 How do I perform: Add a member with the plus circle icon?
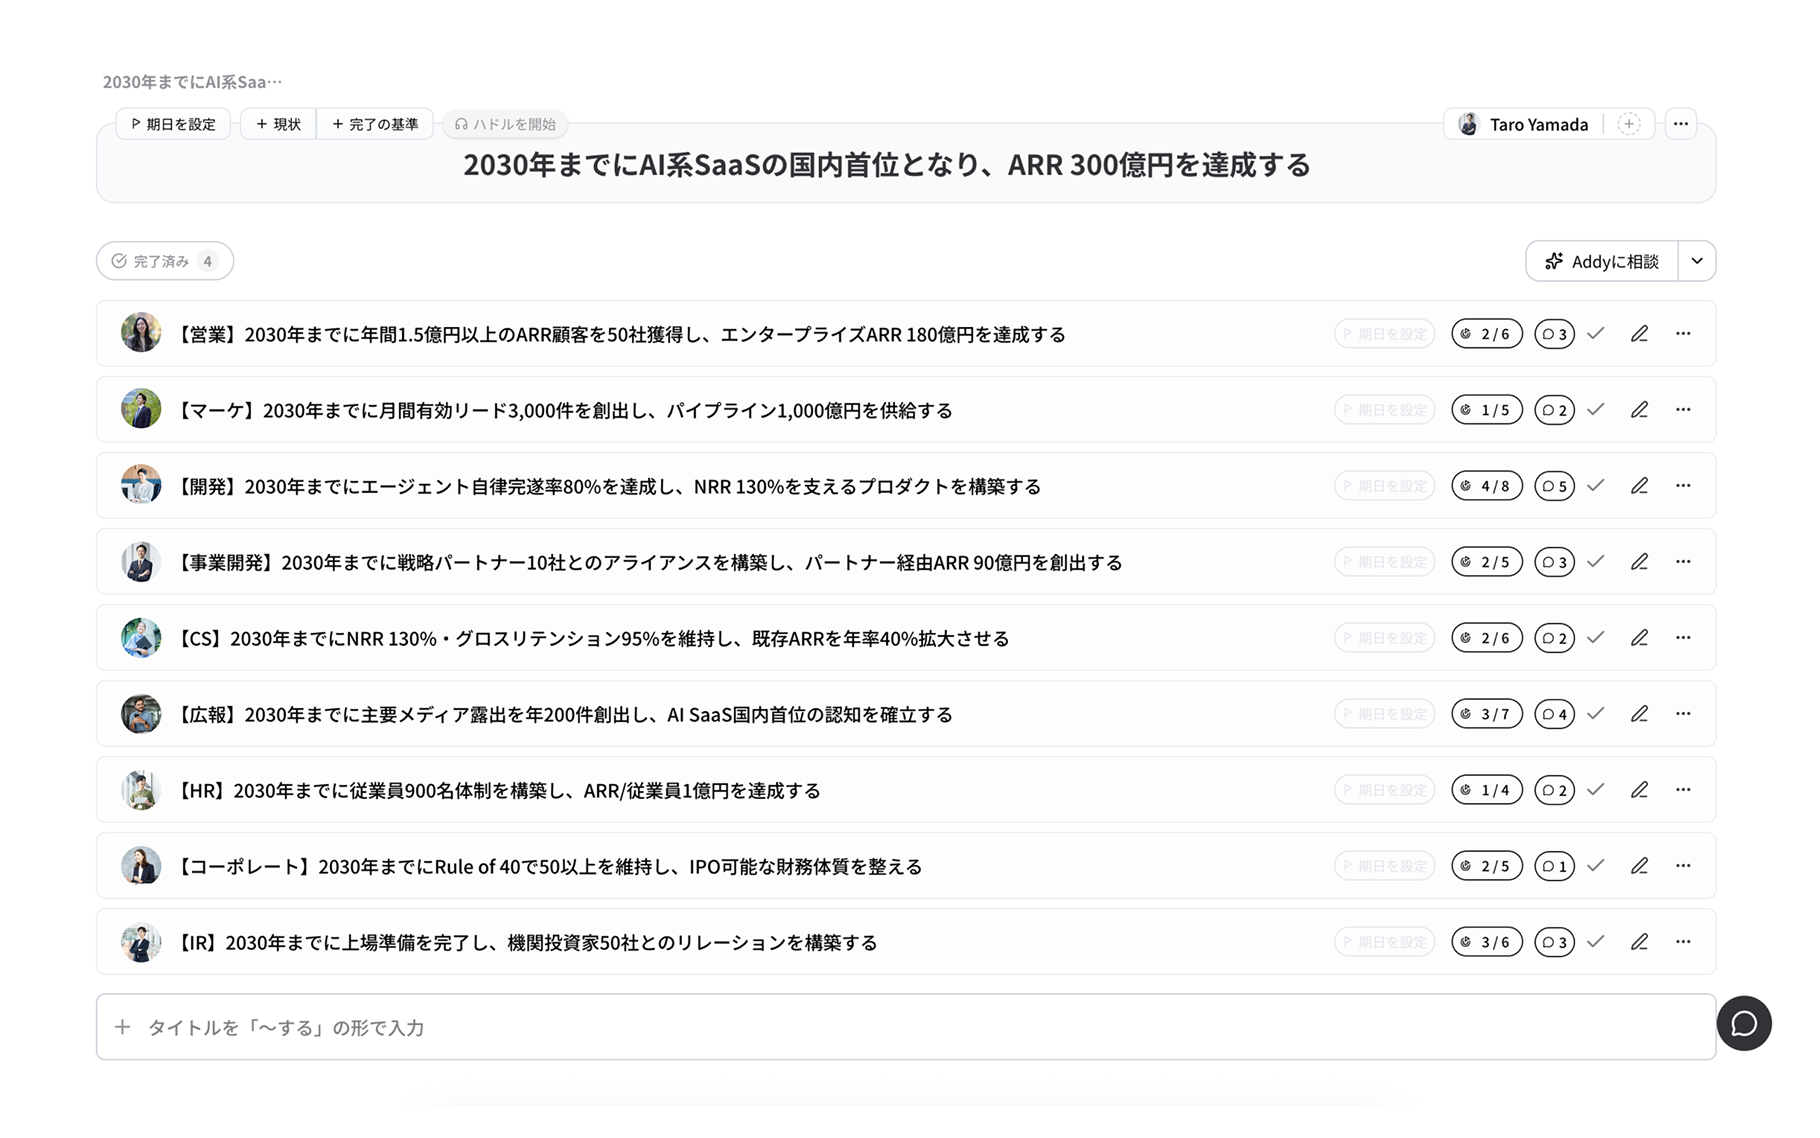[x=1629, y=124]
